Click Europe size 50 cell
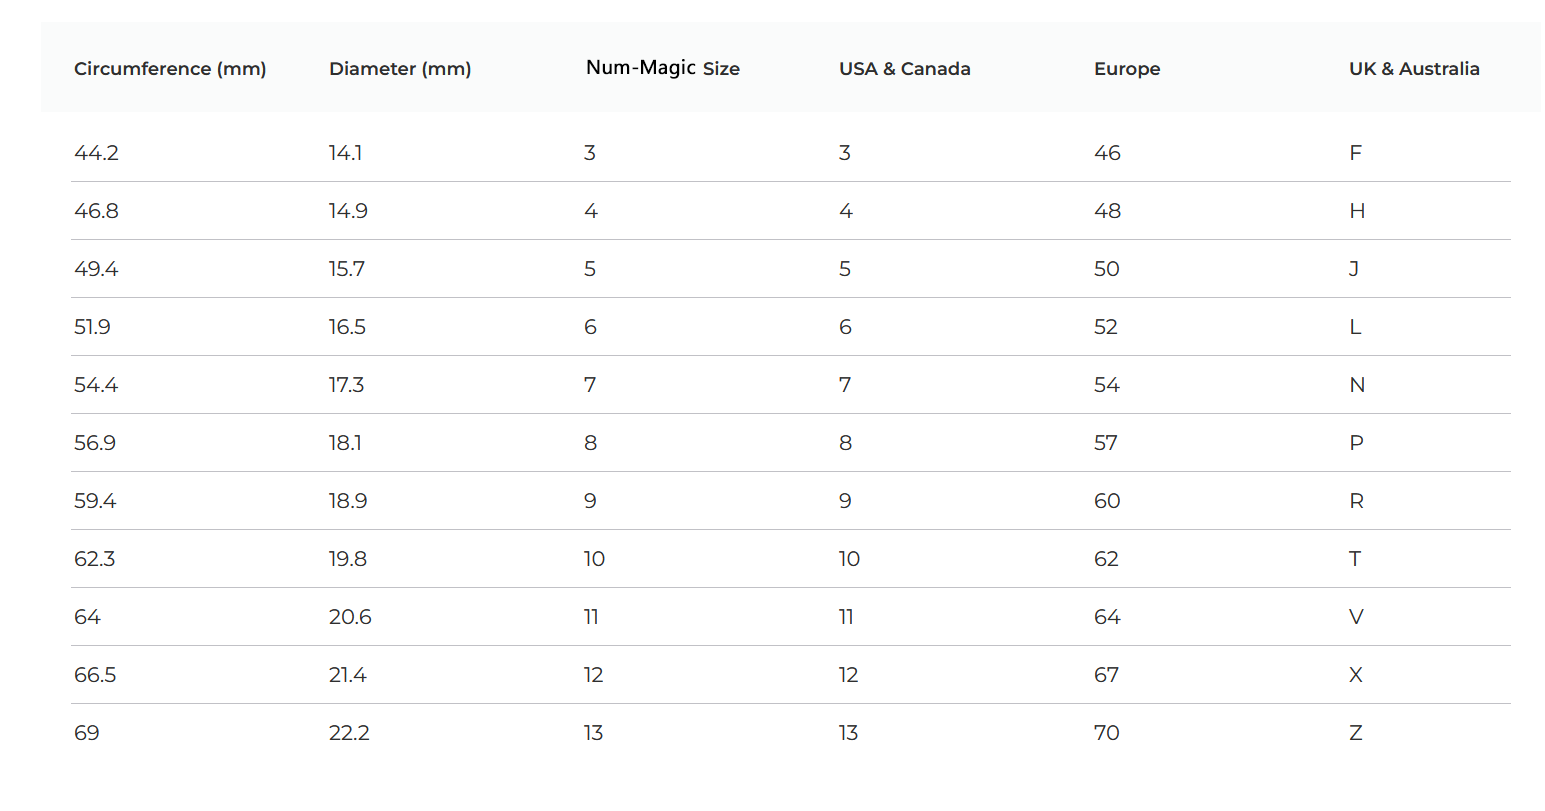This screenshot has height=811, width=1545. [x=1106, y=269]
